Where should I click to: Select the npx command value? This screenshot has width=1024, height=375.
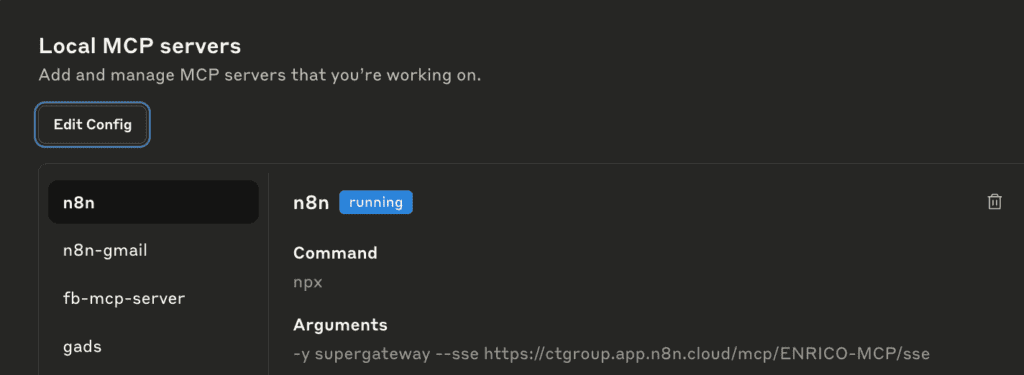point(308,284)
